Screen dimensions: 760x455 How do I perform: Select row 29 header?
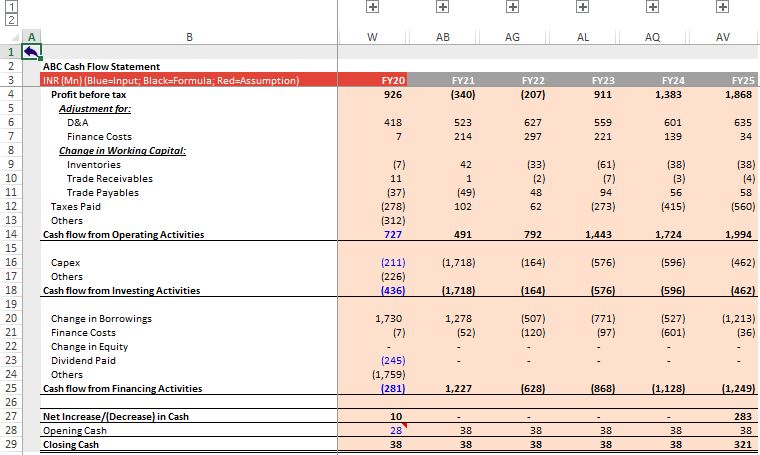click(11, 444)
